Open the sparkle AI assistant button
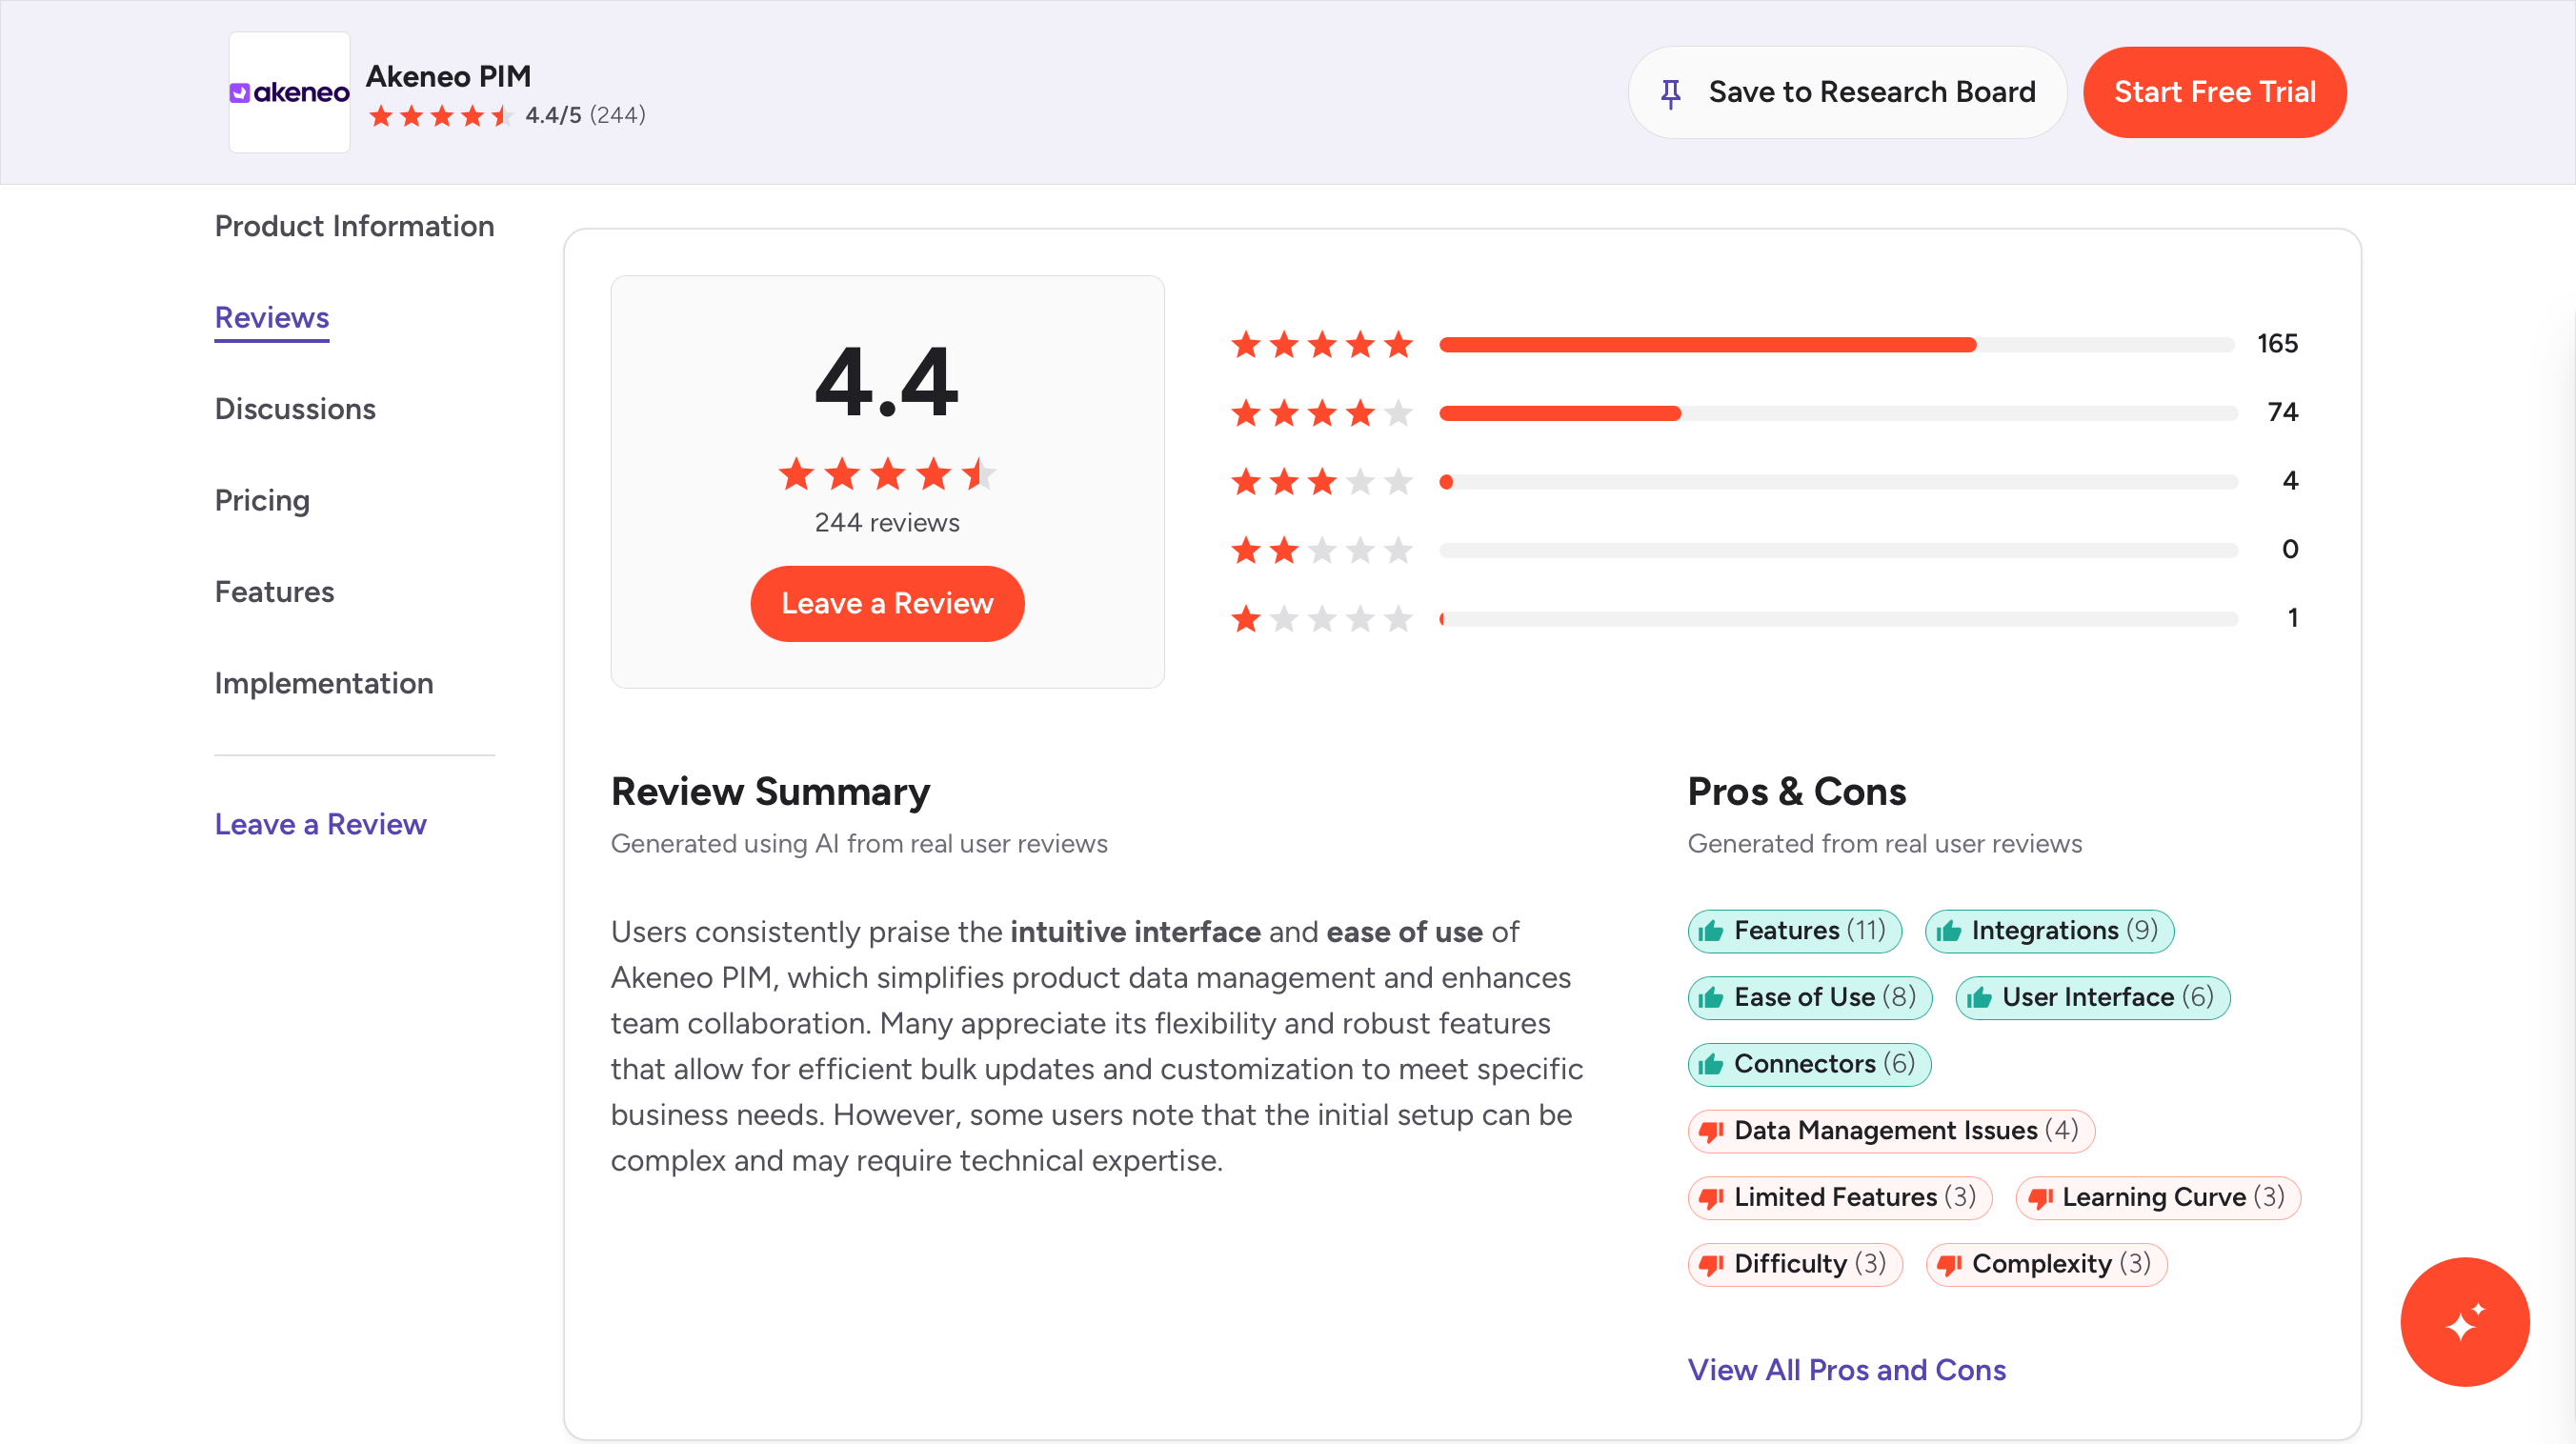The height and width of the screenshot is (1444, 2576). click(2465, 1321)
